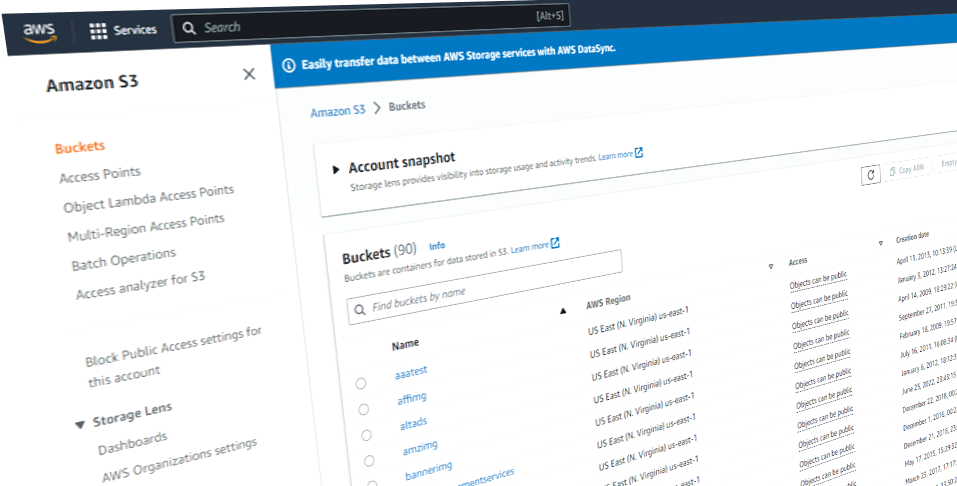
Task: Open Block Public Access settings for this account
Action: (x=174, y=357)
